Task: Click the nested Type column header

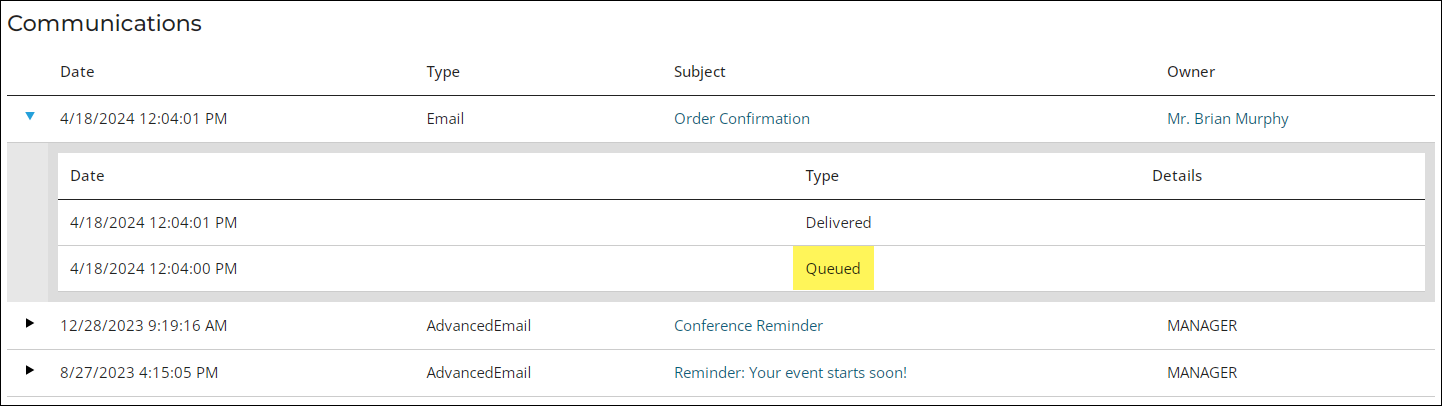Action: pyautogui.click(x=822, y=176)
